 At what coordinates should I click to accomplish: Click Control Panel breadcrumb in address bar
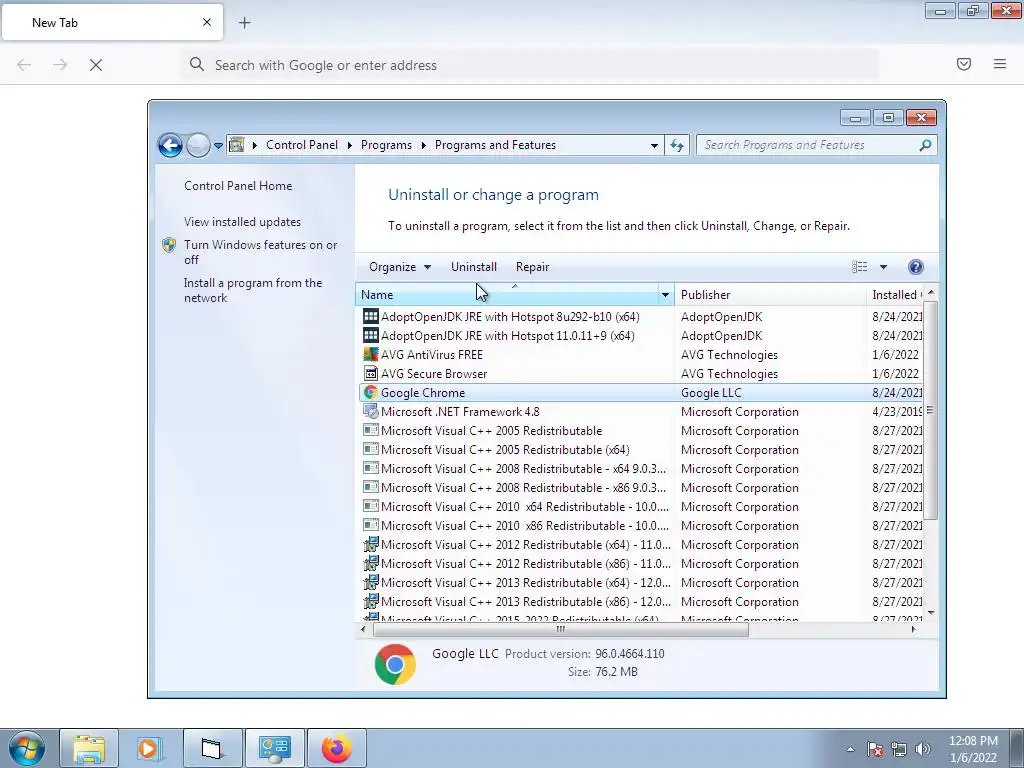[x=302, y=145]
